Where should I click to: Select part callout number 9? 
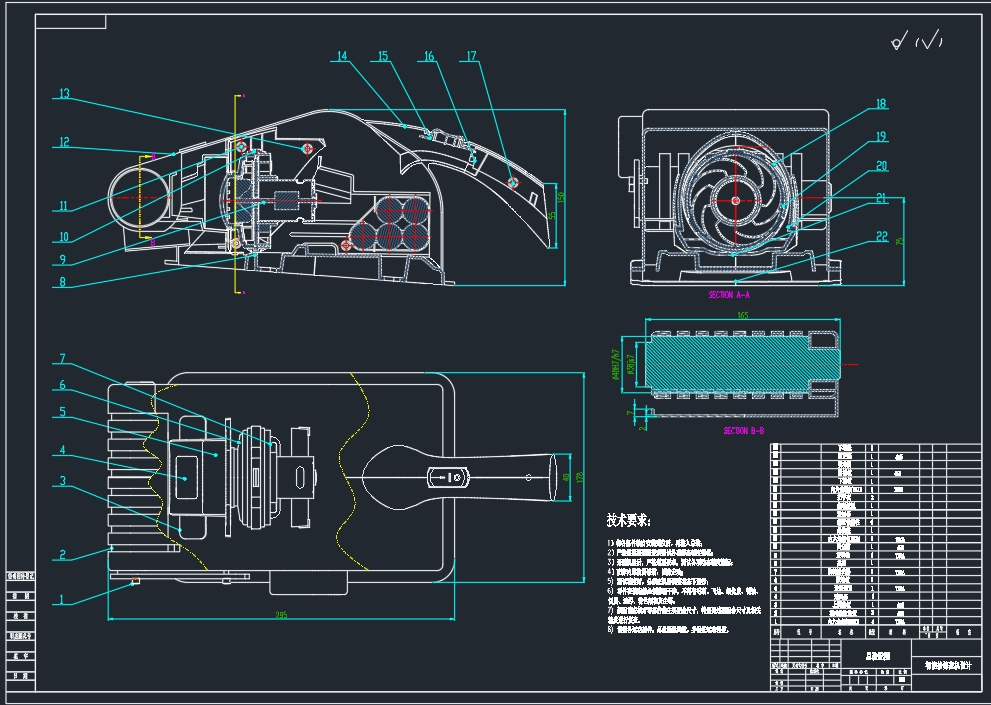coord(62,259)
